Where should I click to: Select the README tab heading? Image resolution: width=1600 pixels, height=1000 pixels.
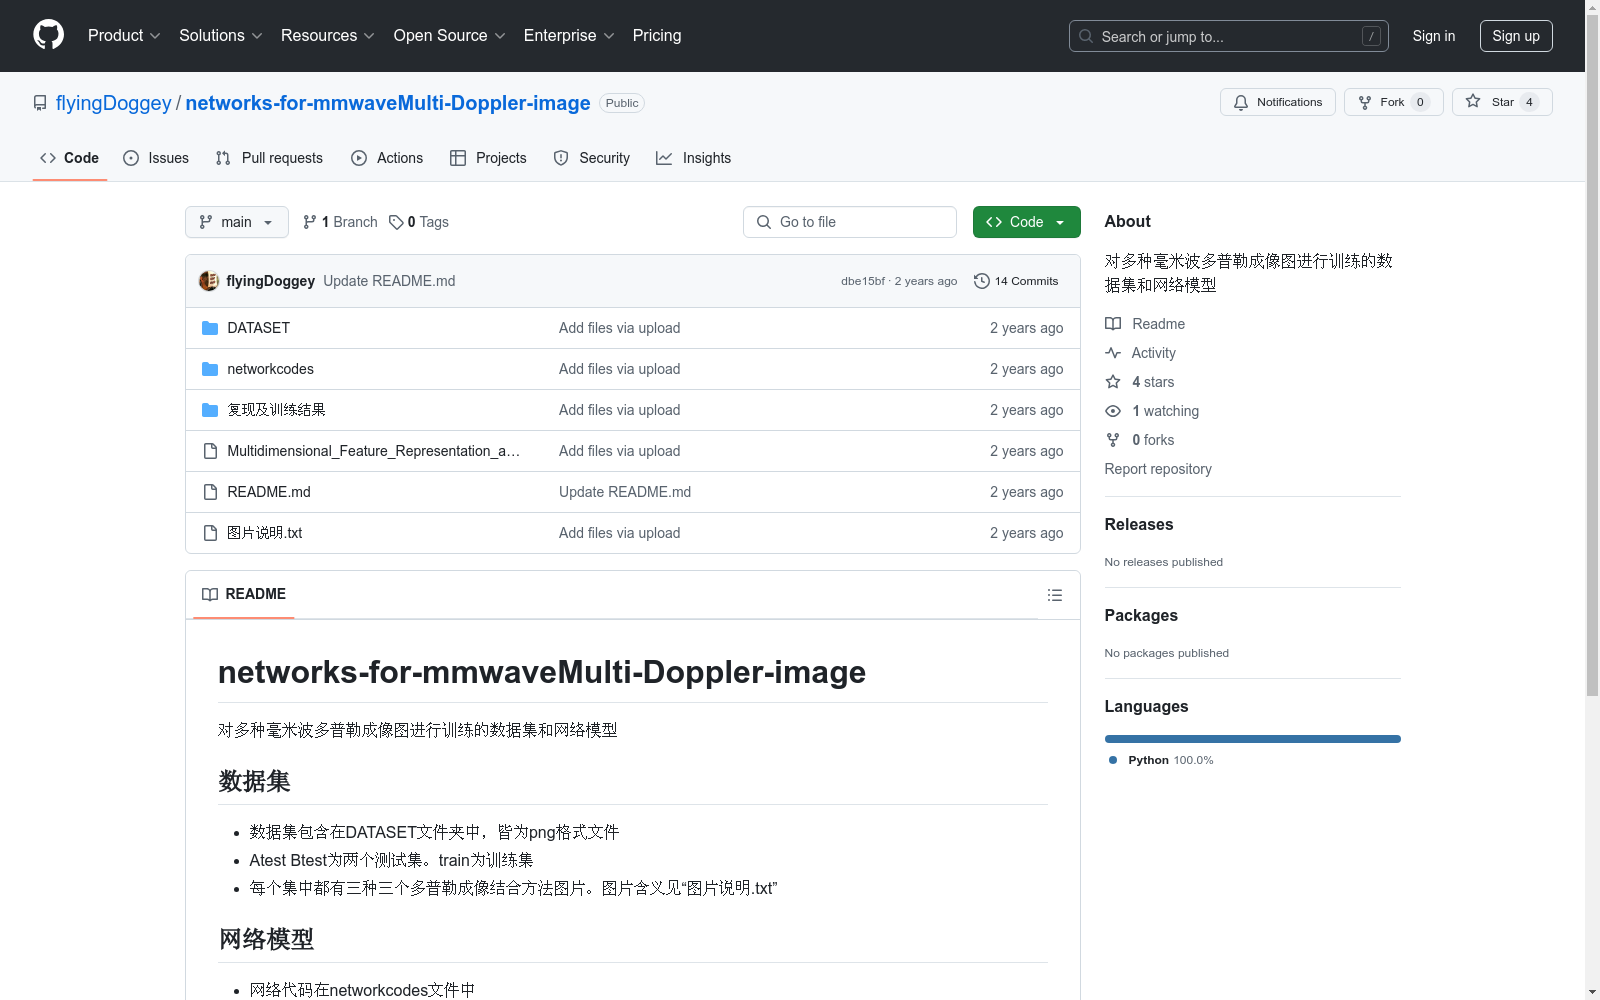tap(244, 594)
